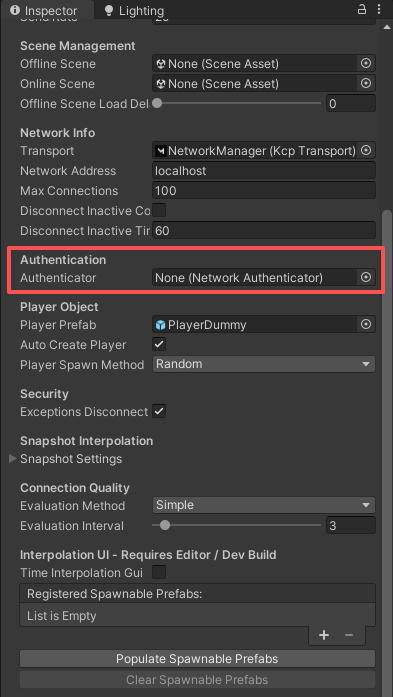Uncheck Exceptions Disconnect
The image size is (393, 697).
click(159, 411)
